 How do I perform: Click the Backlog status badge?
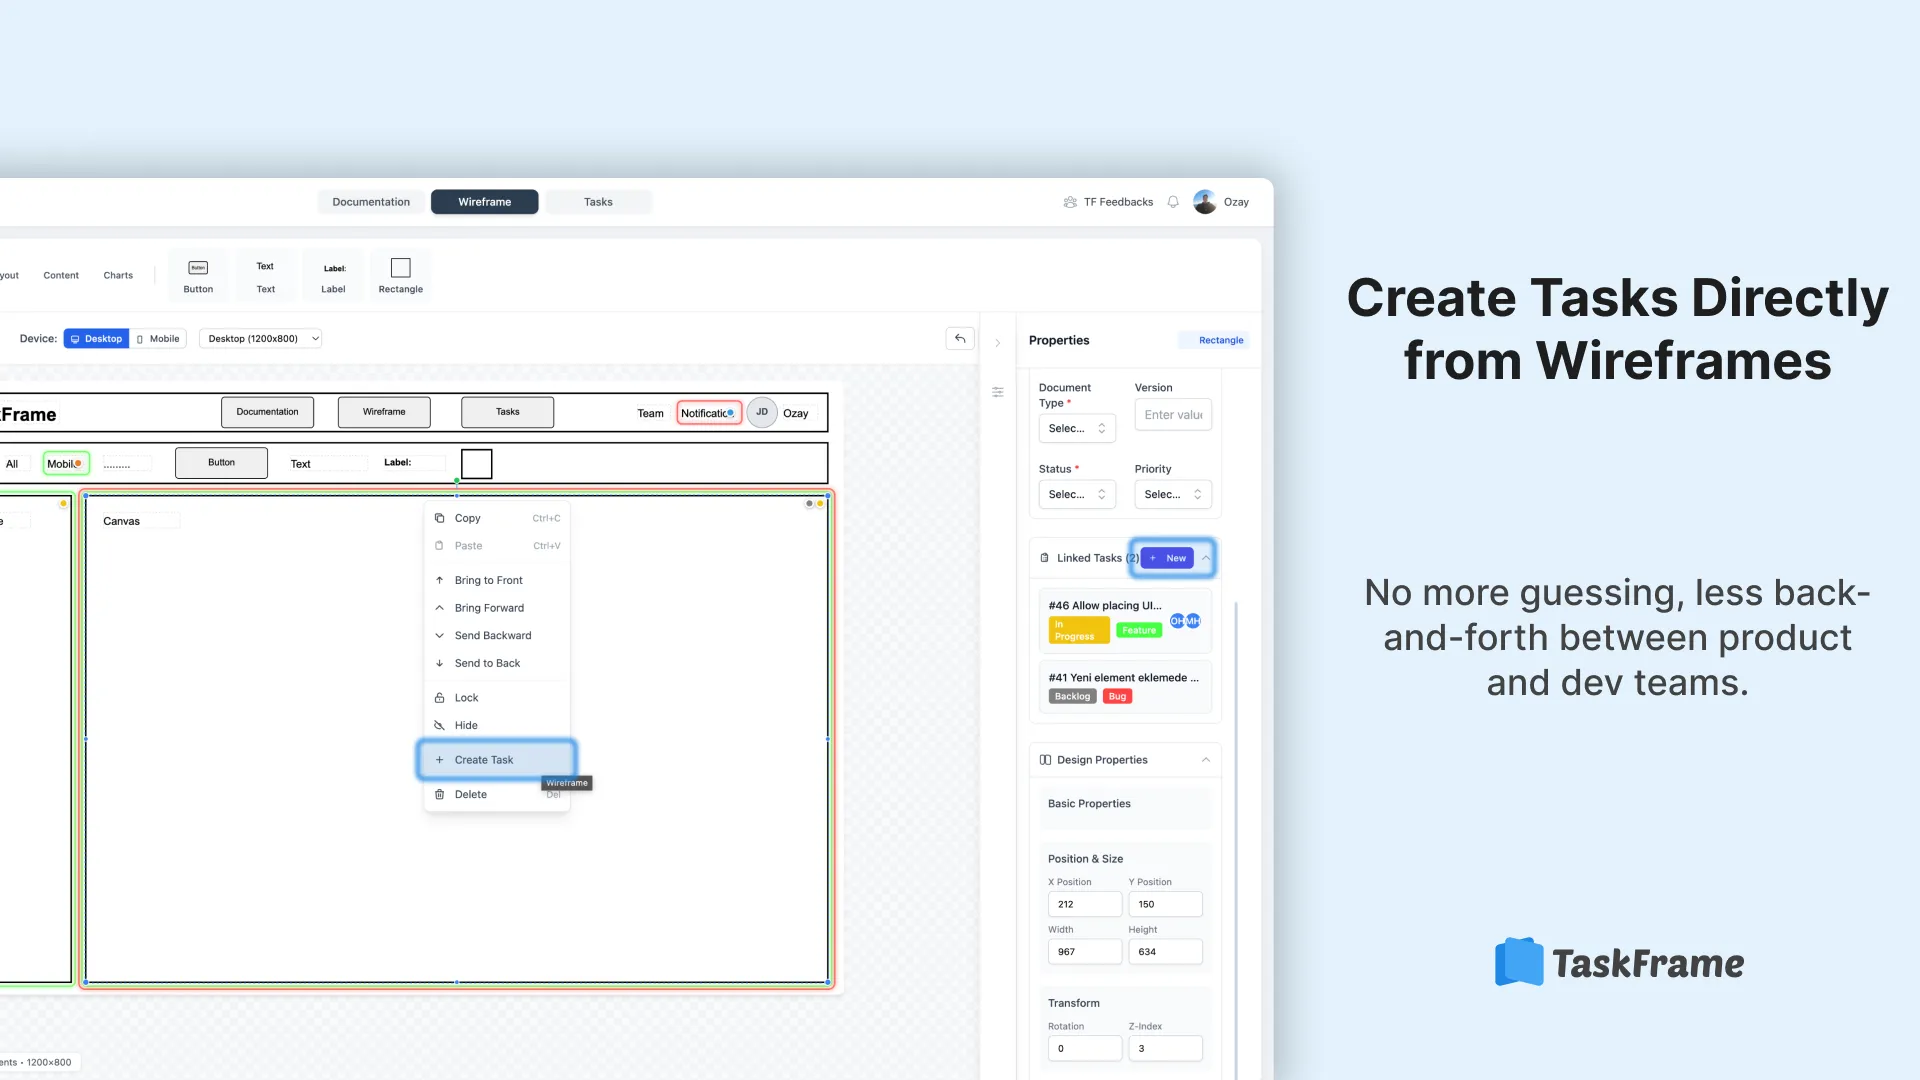[x=1072, y=697]
